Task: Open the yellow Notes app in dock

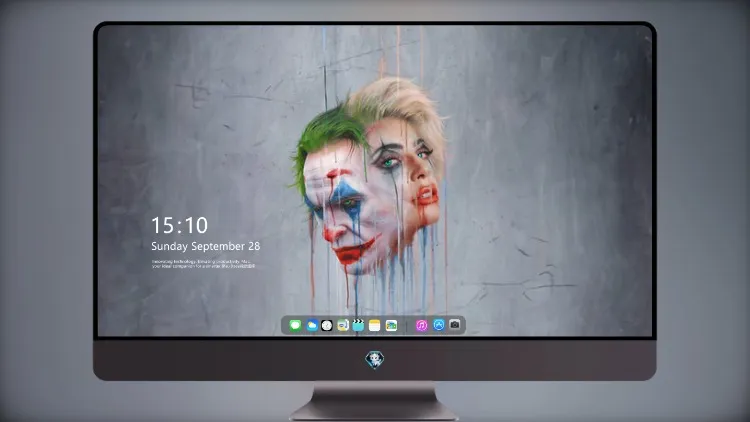Action: click(x=375, y=325)
